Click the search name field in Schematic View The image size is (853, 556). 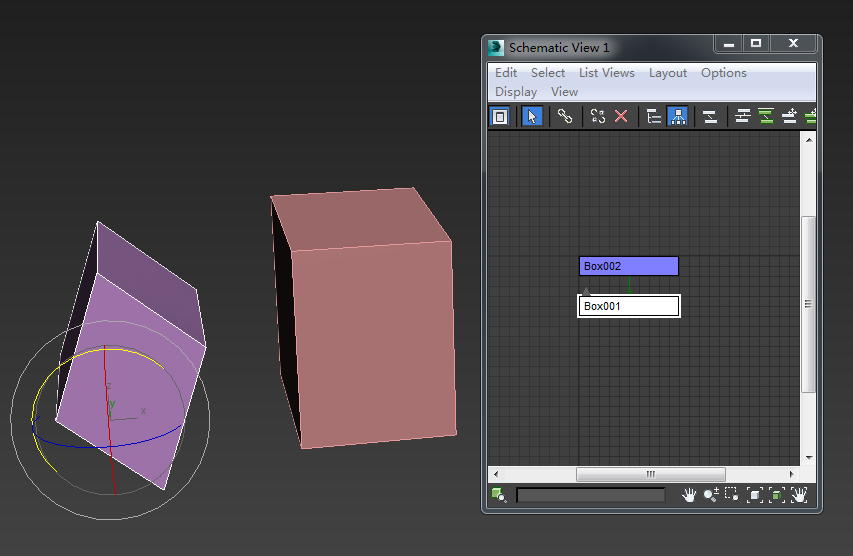point(590,495)
